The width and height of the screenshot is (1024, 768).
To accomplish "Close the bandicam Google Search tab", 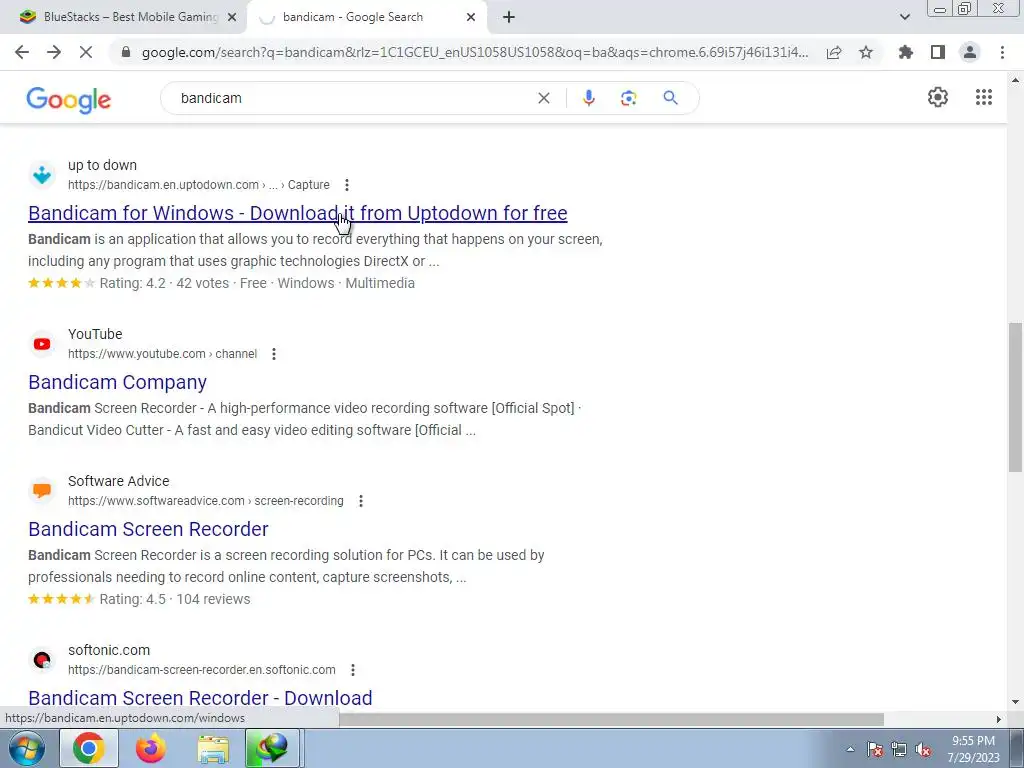I will (x=471, y=17).
